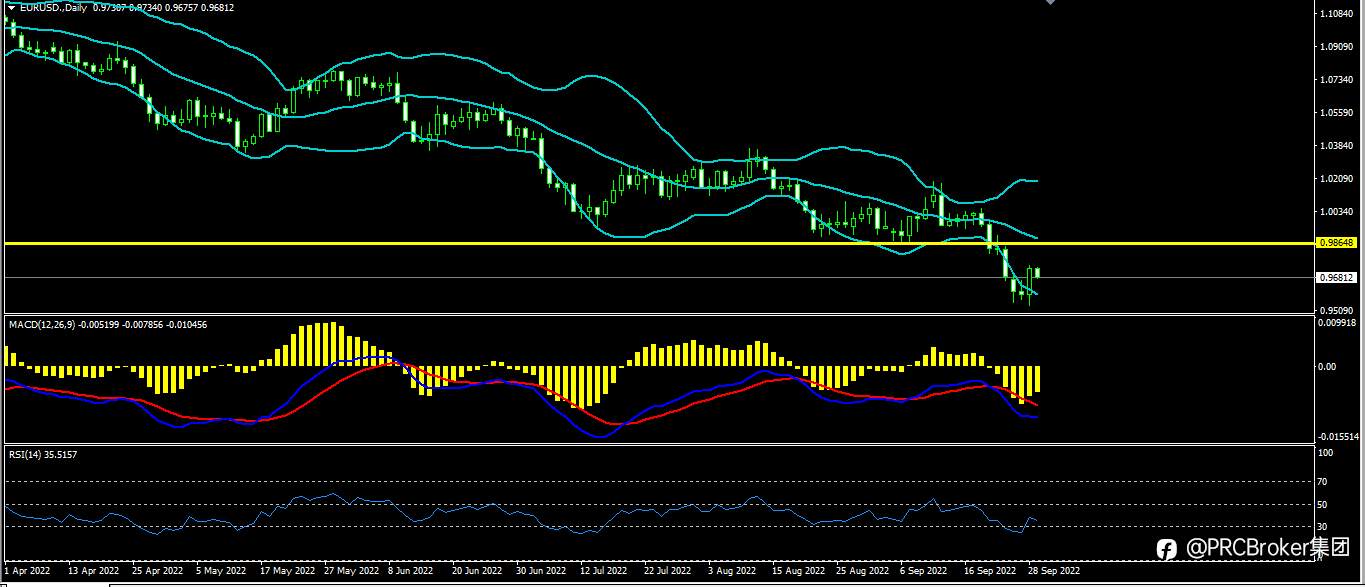Viewport: 1365px width, 587px height.
Task: Click the 12 Jul 2022 date label
Action: (x=603, y=571)
